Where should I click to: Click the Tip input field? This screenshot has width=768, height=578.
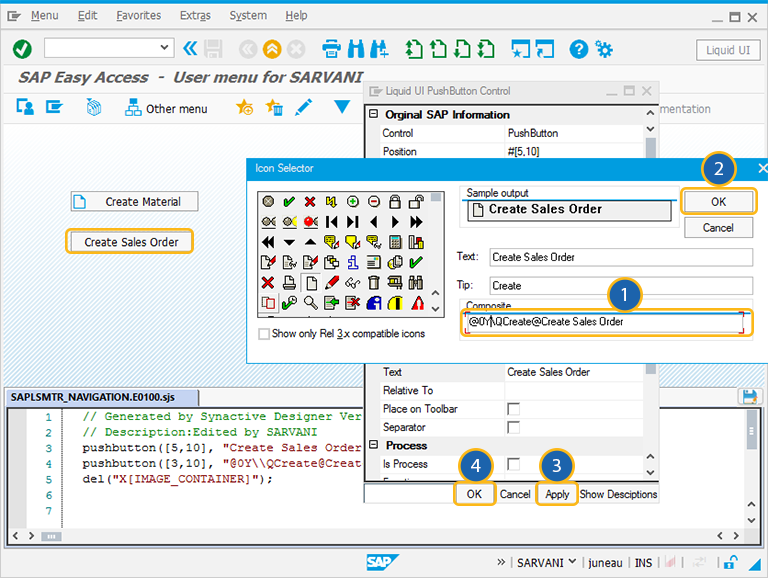(621, 286)
